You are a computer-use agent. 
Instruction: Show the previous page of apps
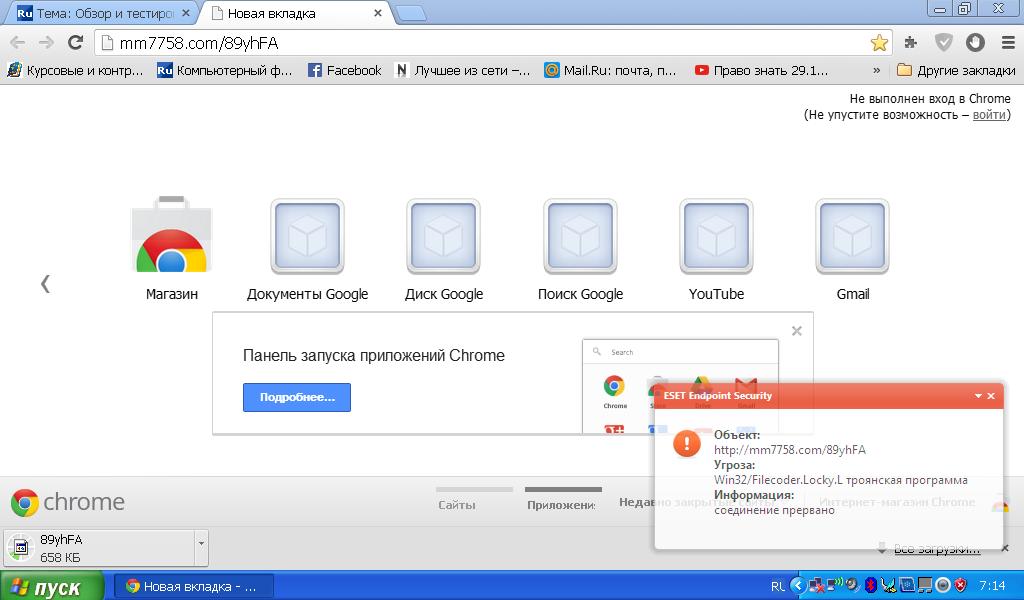point(45,283)
